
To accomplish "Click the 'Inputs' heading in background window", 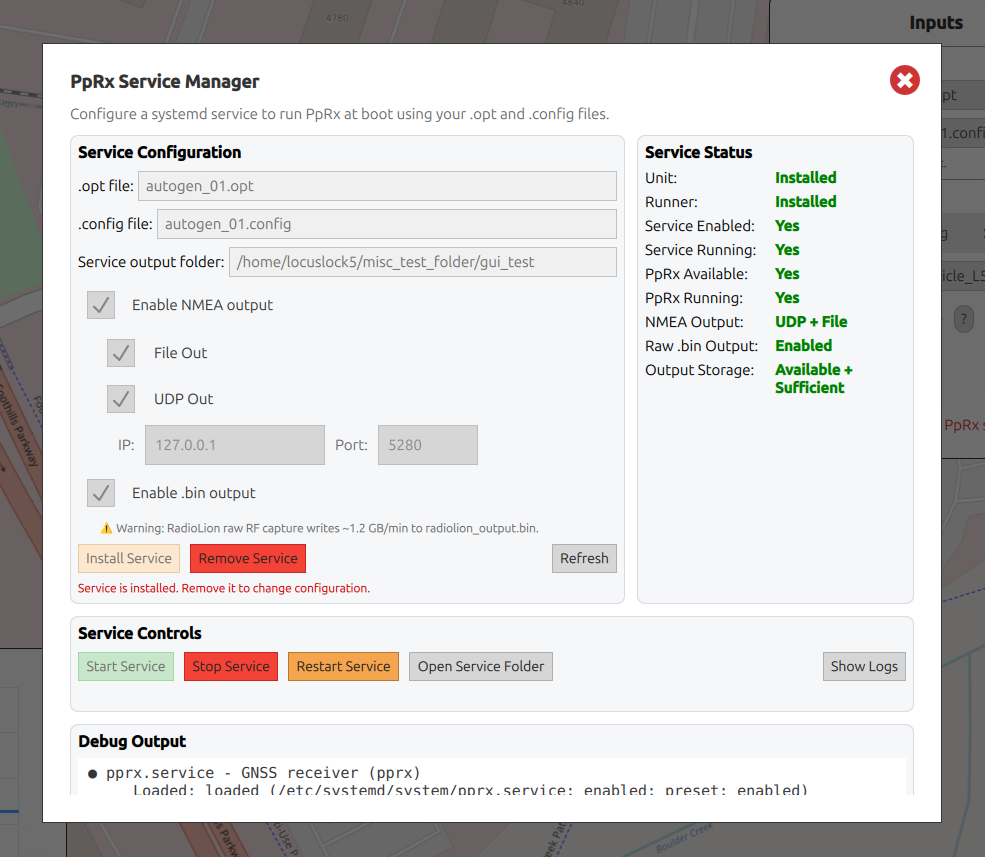I will [x=936, y=23].
